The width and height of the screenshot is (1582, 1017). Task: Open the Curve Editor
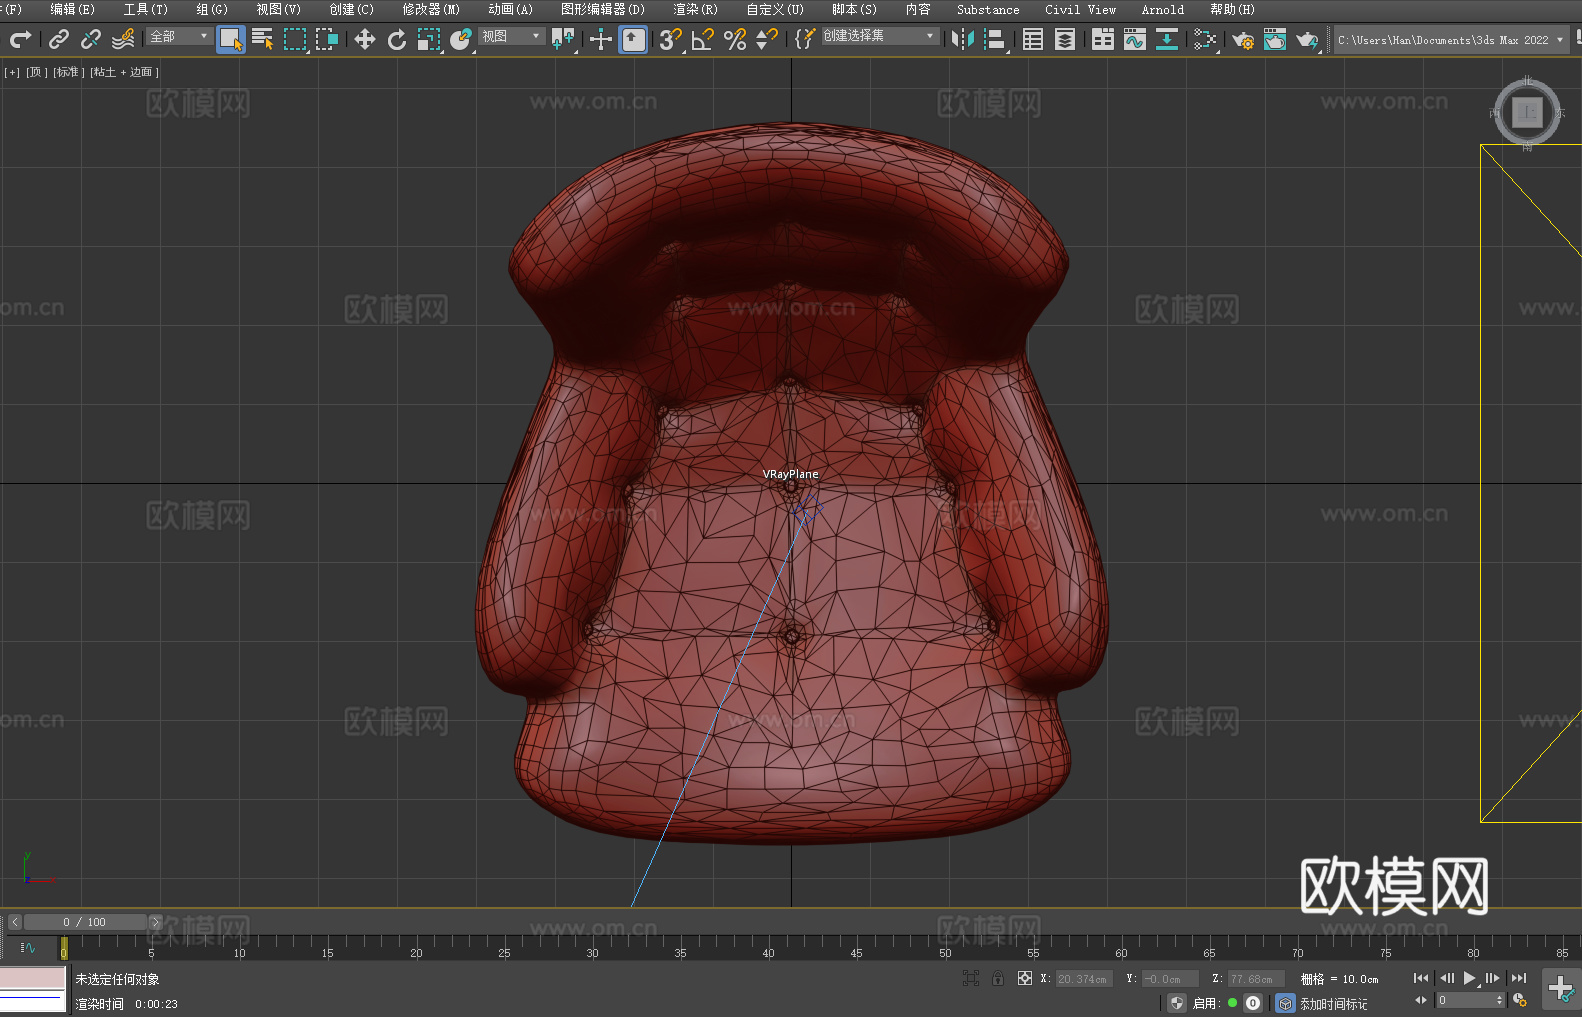click(1135, 39)
